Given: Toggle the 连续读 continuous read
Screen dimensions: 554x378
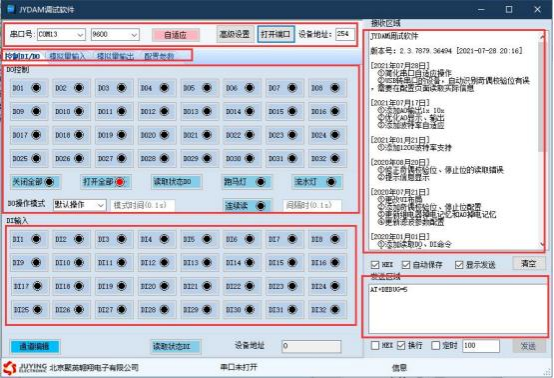Looking at the screenshot, I should pyautogui.click(x=247, y=206).
